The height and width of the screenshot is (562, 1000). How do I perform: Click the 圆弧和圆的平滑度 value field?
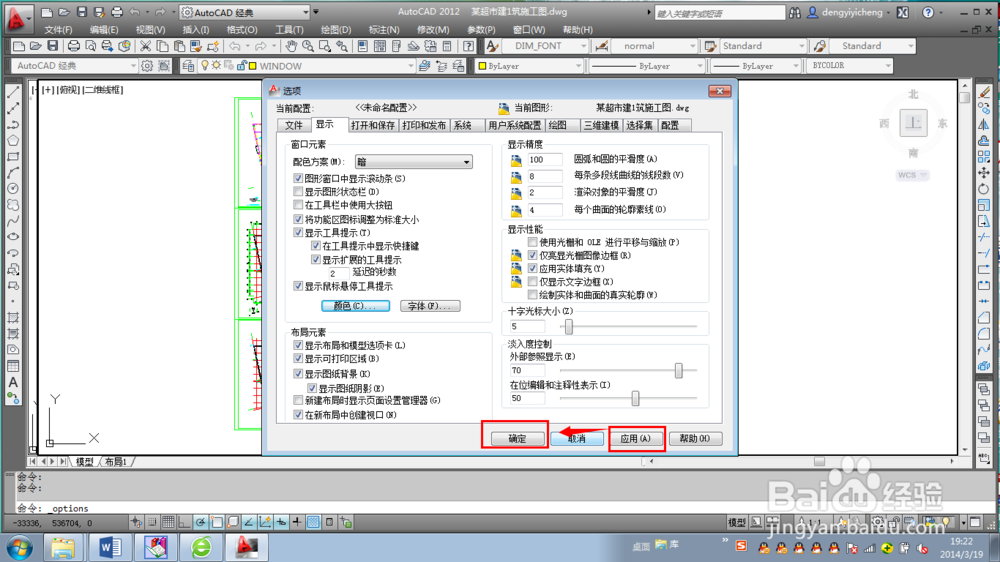(545, 159)
